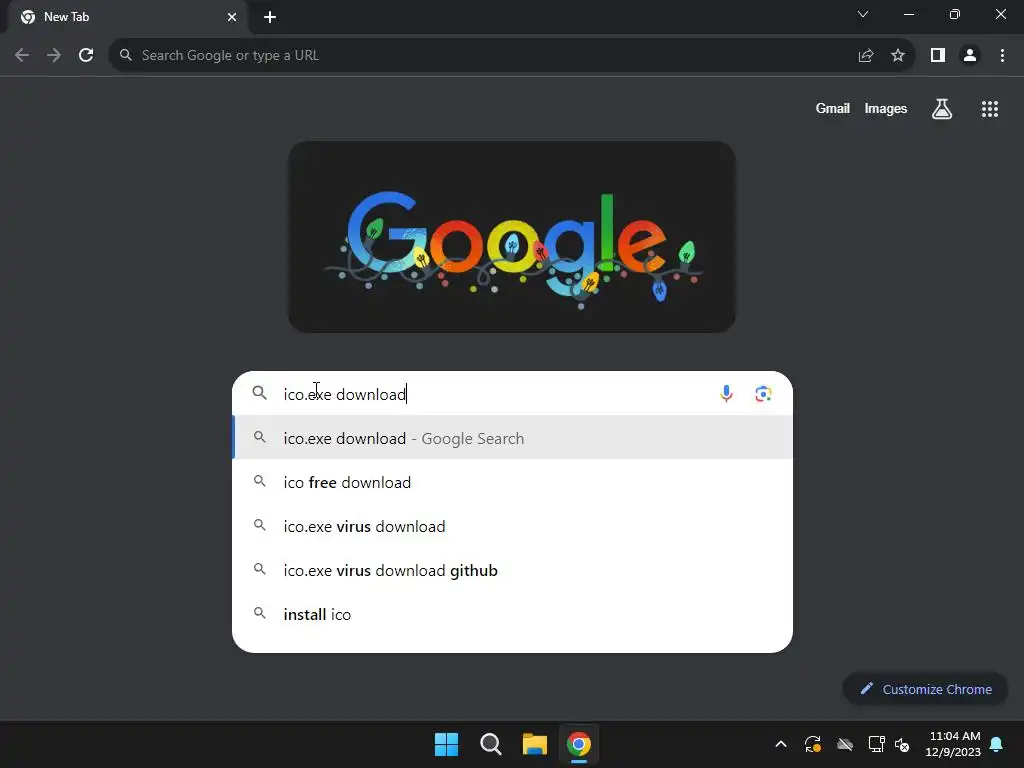Go forward using the forward arrow

[54, 56]
